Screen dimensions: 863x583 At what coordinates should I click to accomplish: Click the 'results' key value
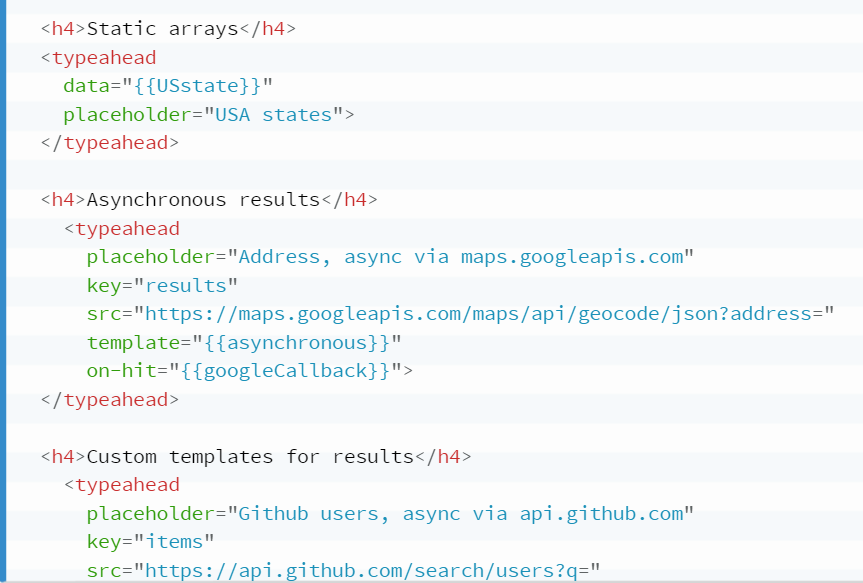[x=186, y=286]
